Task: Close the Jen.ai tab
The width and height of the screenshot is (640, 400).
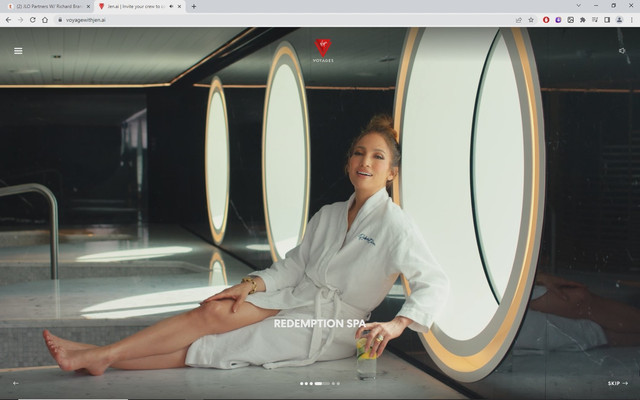Action: [179, 7]
